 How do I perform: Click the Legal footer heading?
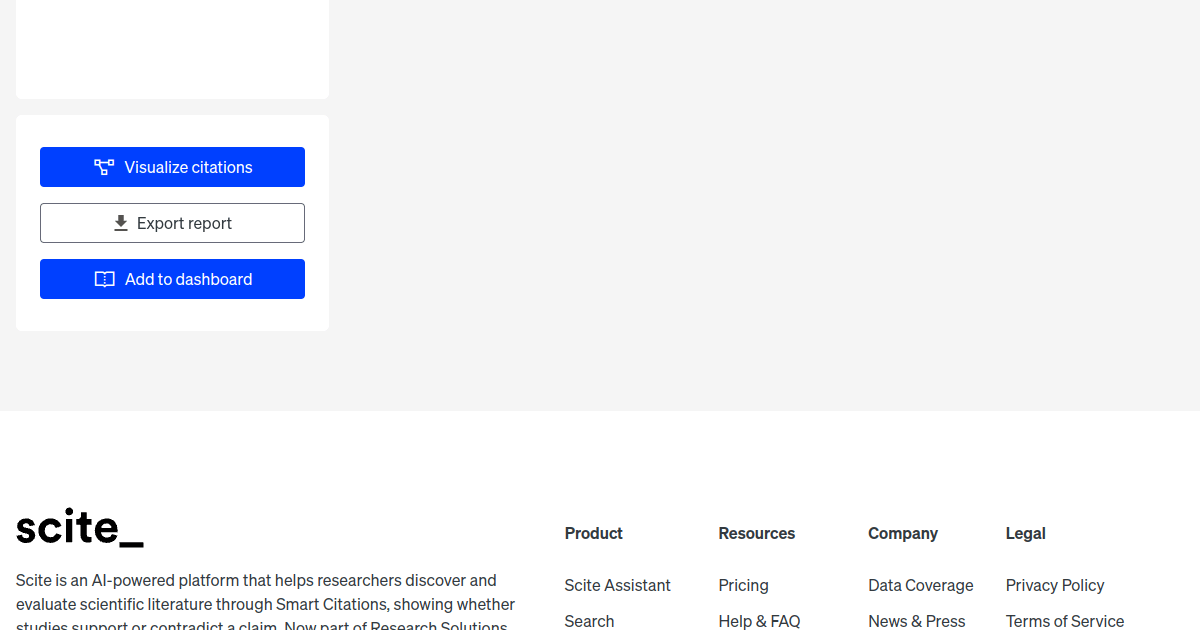[1025, 533]
